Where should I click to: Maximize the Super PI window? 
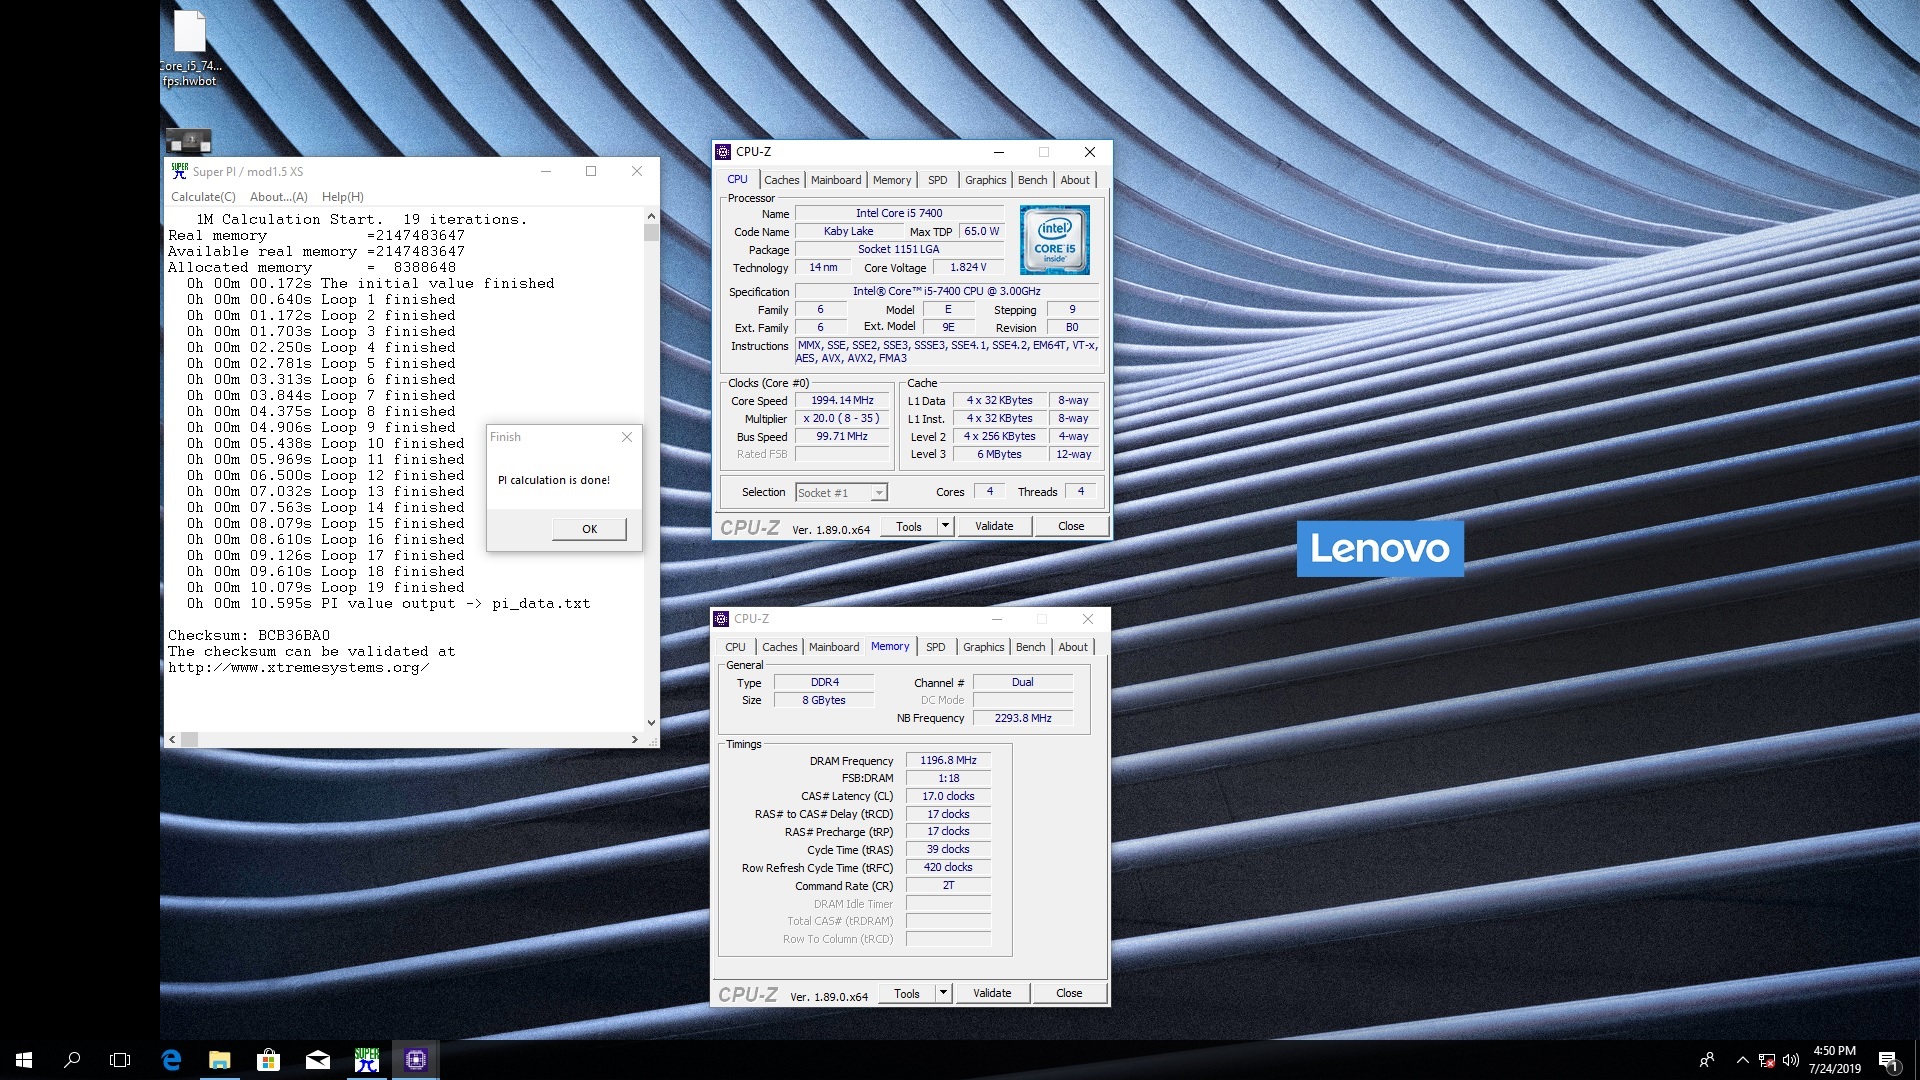coord(591,171)
